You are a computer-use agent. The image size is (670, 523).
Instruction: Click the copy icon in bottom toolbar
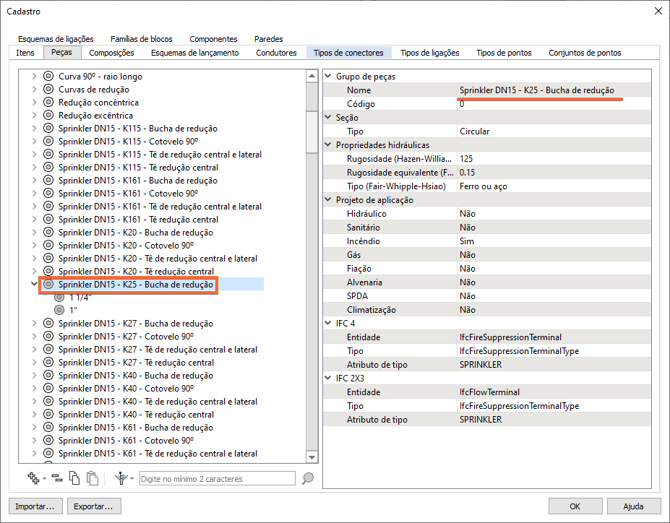pyautogui.click(x=75, y=479)
